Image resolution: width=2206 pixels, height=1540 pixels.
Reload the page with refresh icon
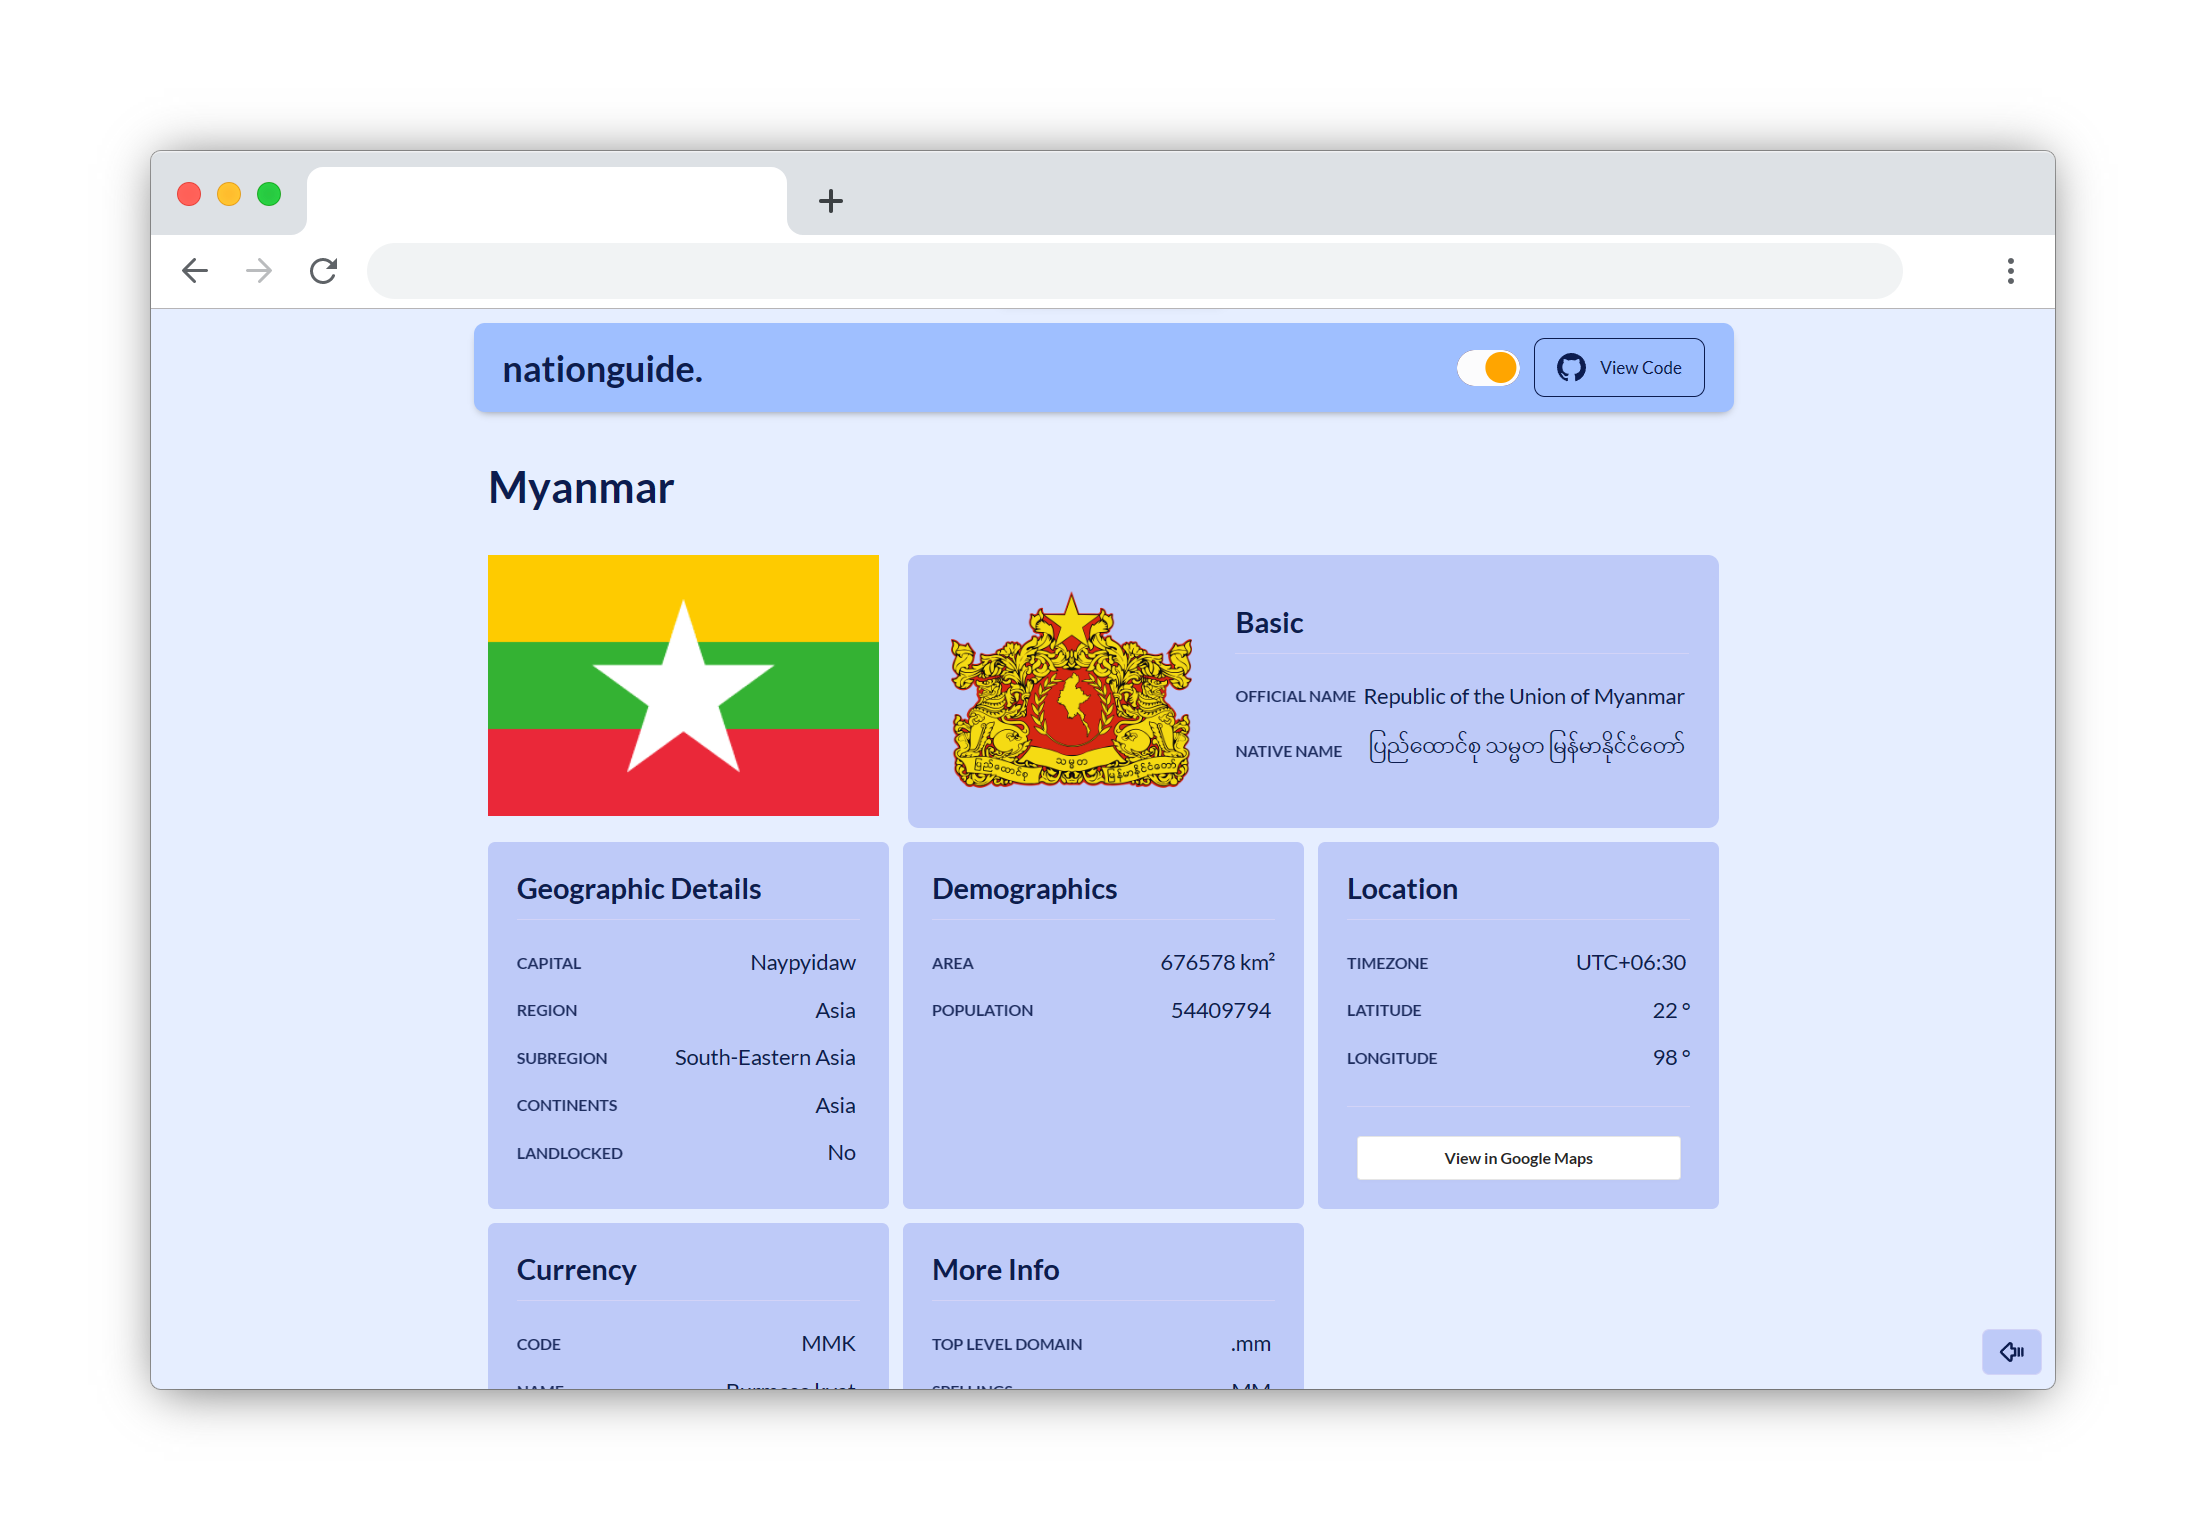click(323, 270)
